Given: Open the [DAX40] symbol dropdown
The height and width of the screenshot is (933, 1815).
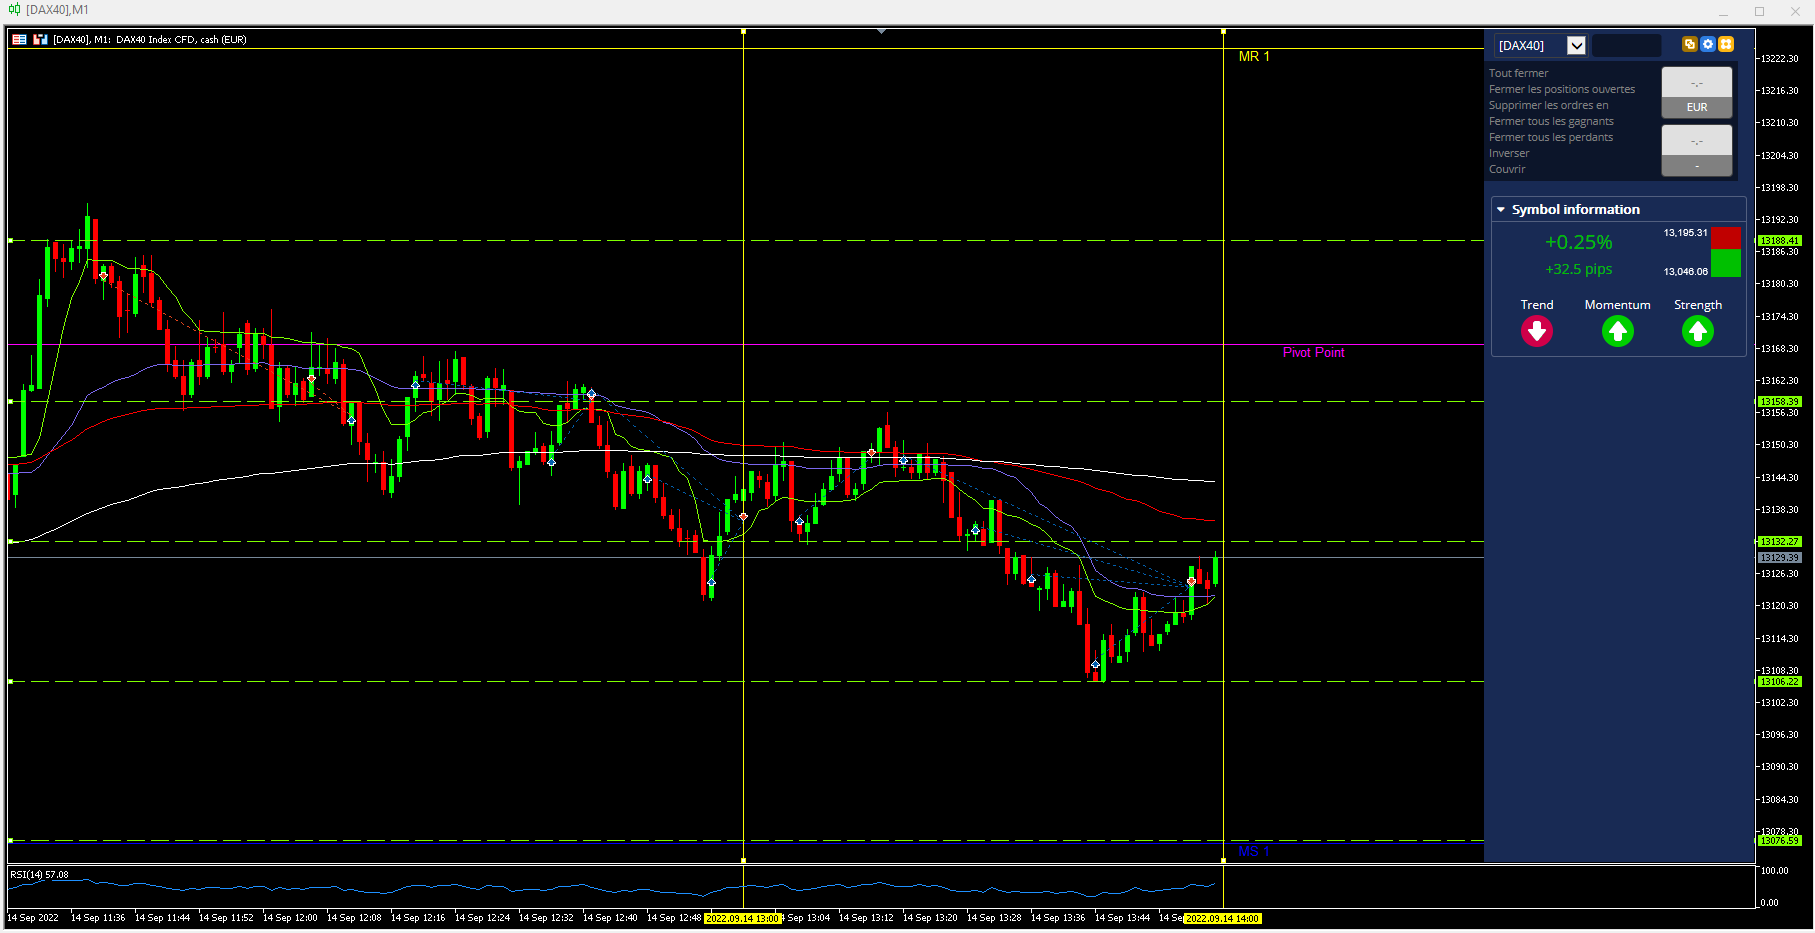Looking at the screenshot, I should click(1576, 45).
